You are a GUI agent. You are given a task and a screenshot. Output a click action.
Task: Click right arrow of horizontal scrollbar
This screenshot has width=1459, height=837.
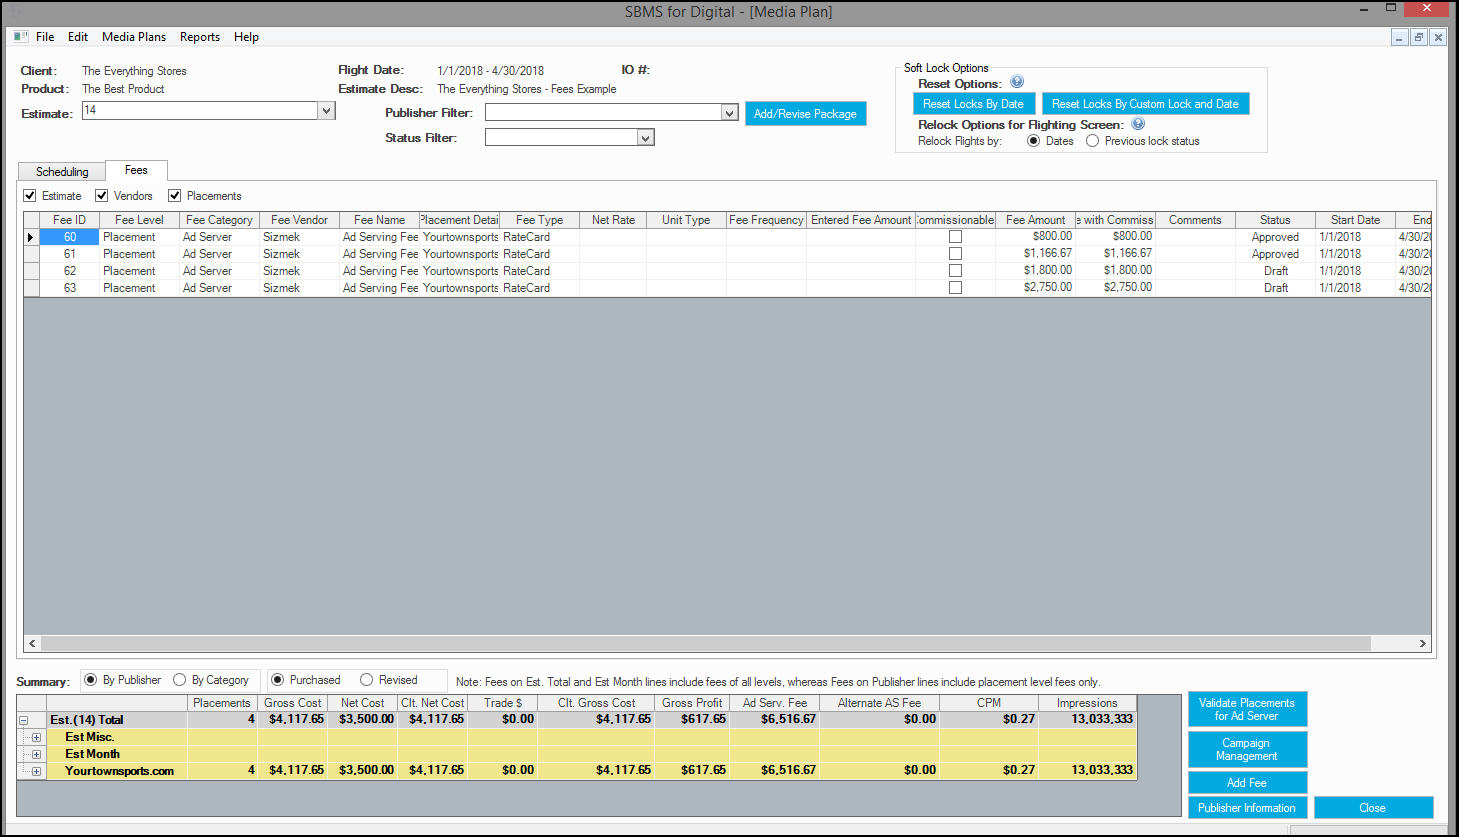(x=1422, y=643)
